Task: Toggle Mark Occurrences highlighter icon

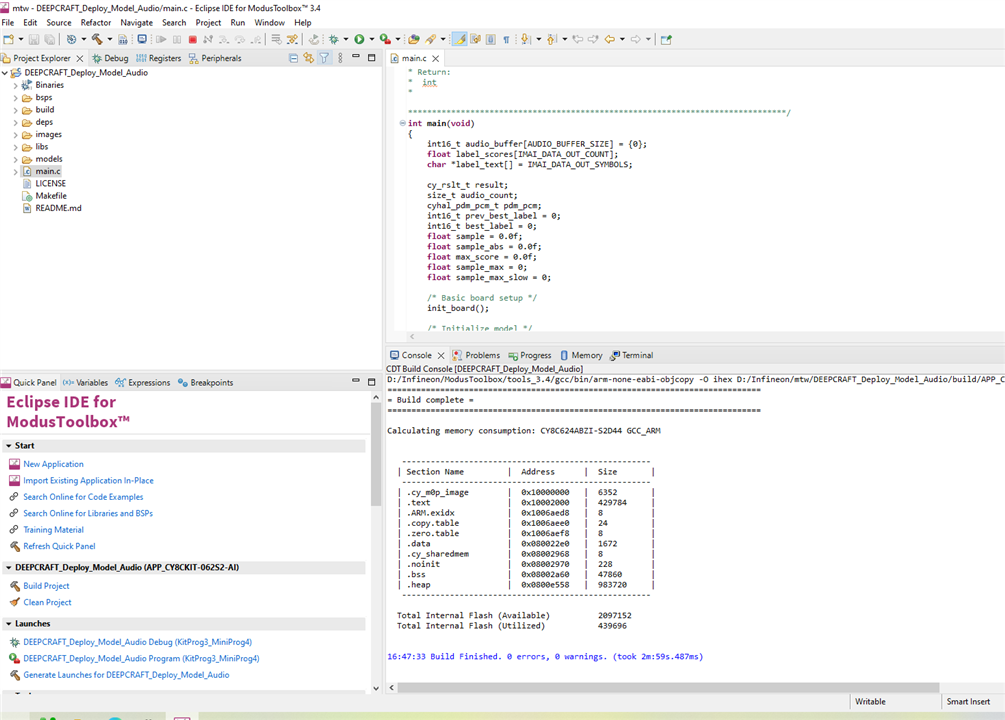Action: click(460, 39)
